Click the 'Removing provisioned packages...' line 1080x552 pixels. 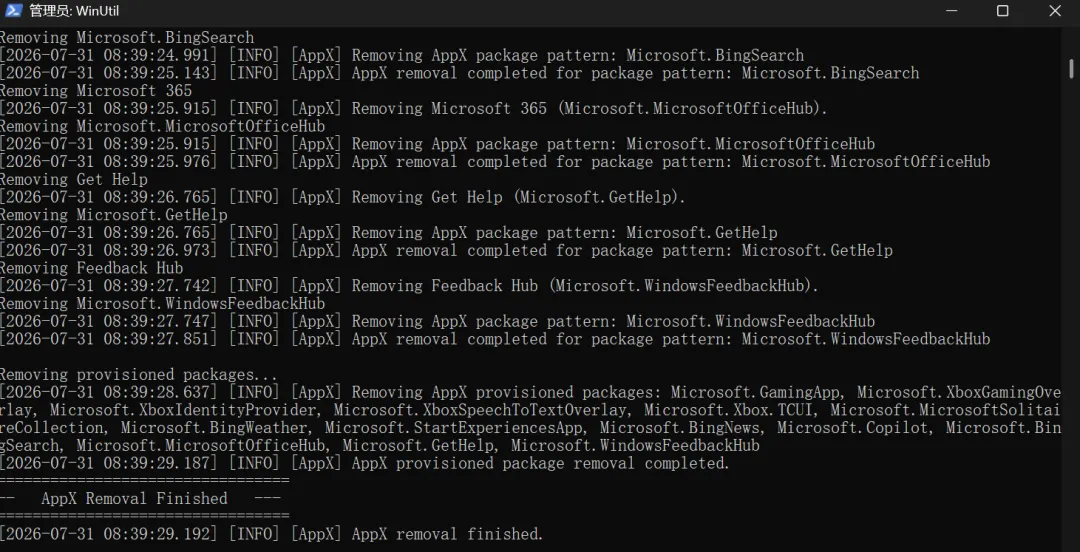[139, 375]
